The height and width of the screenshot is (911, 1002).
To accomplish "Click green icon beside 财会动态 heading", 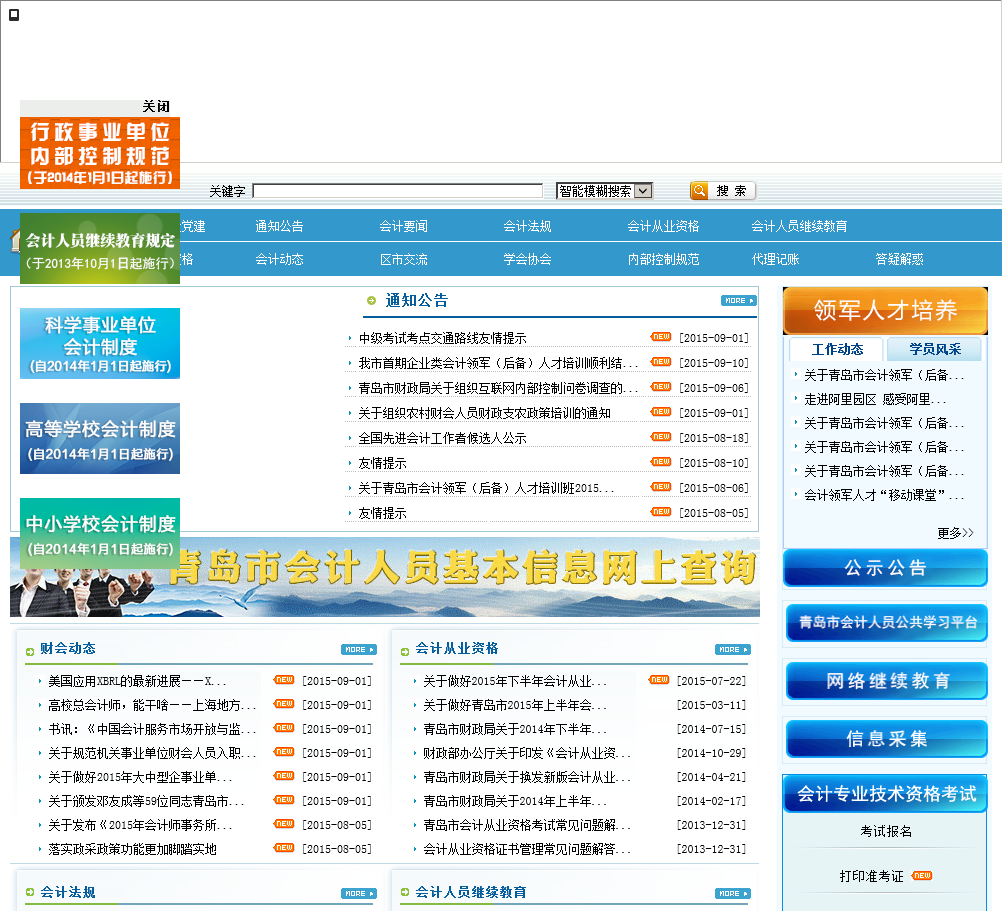I will pyautogui.click(x=30, y=652).
